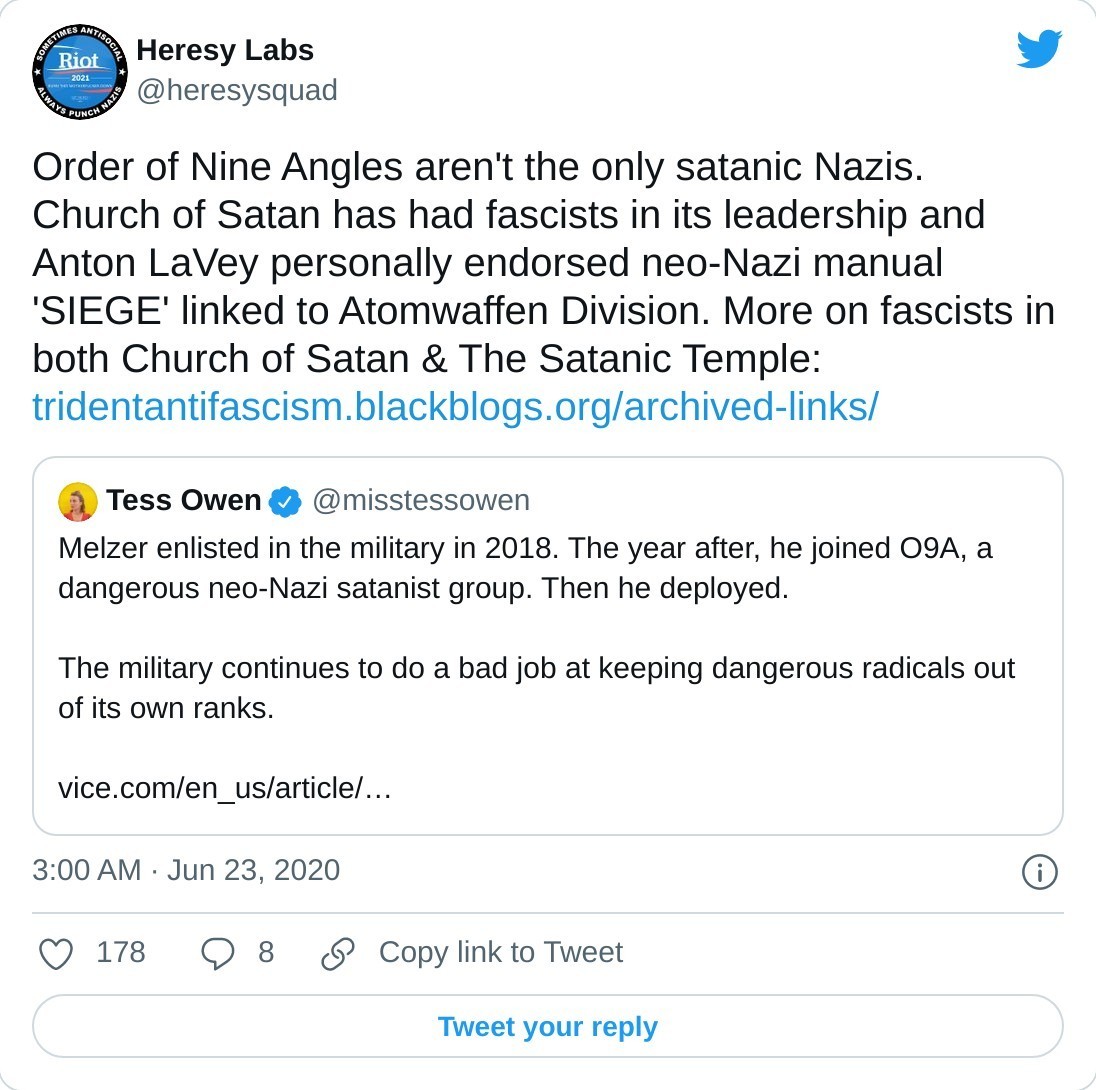
Task: Open replies via speech bubble icon
Action: click(217, 953)
